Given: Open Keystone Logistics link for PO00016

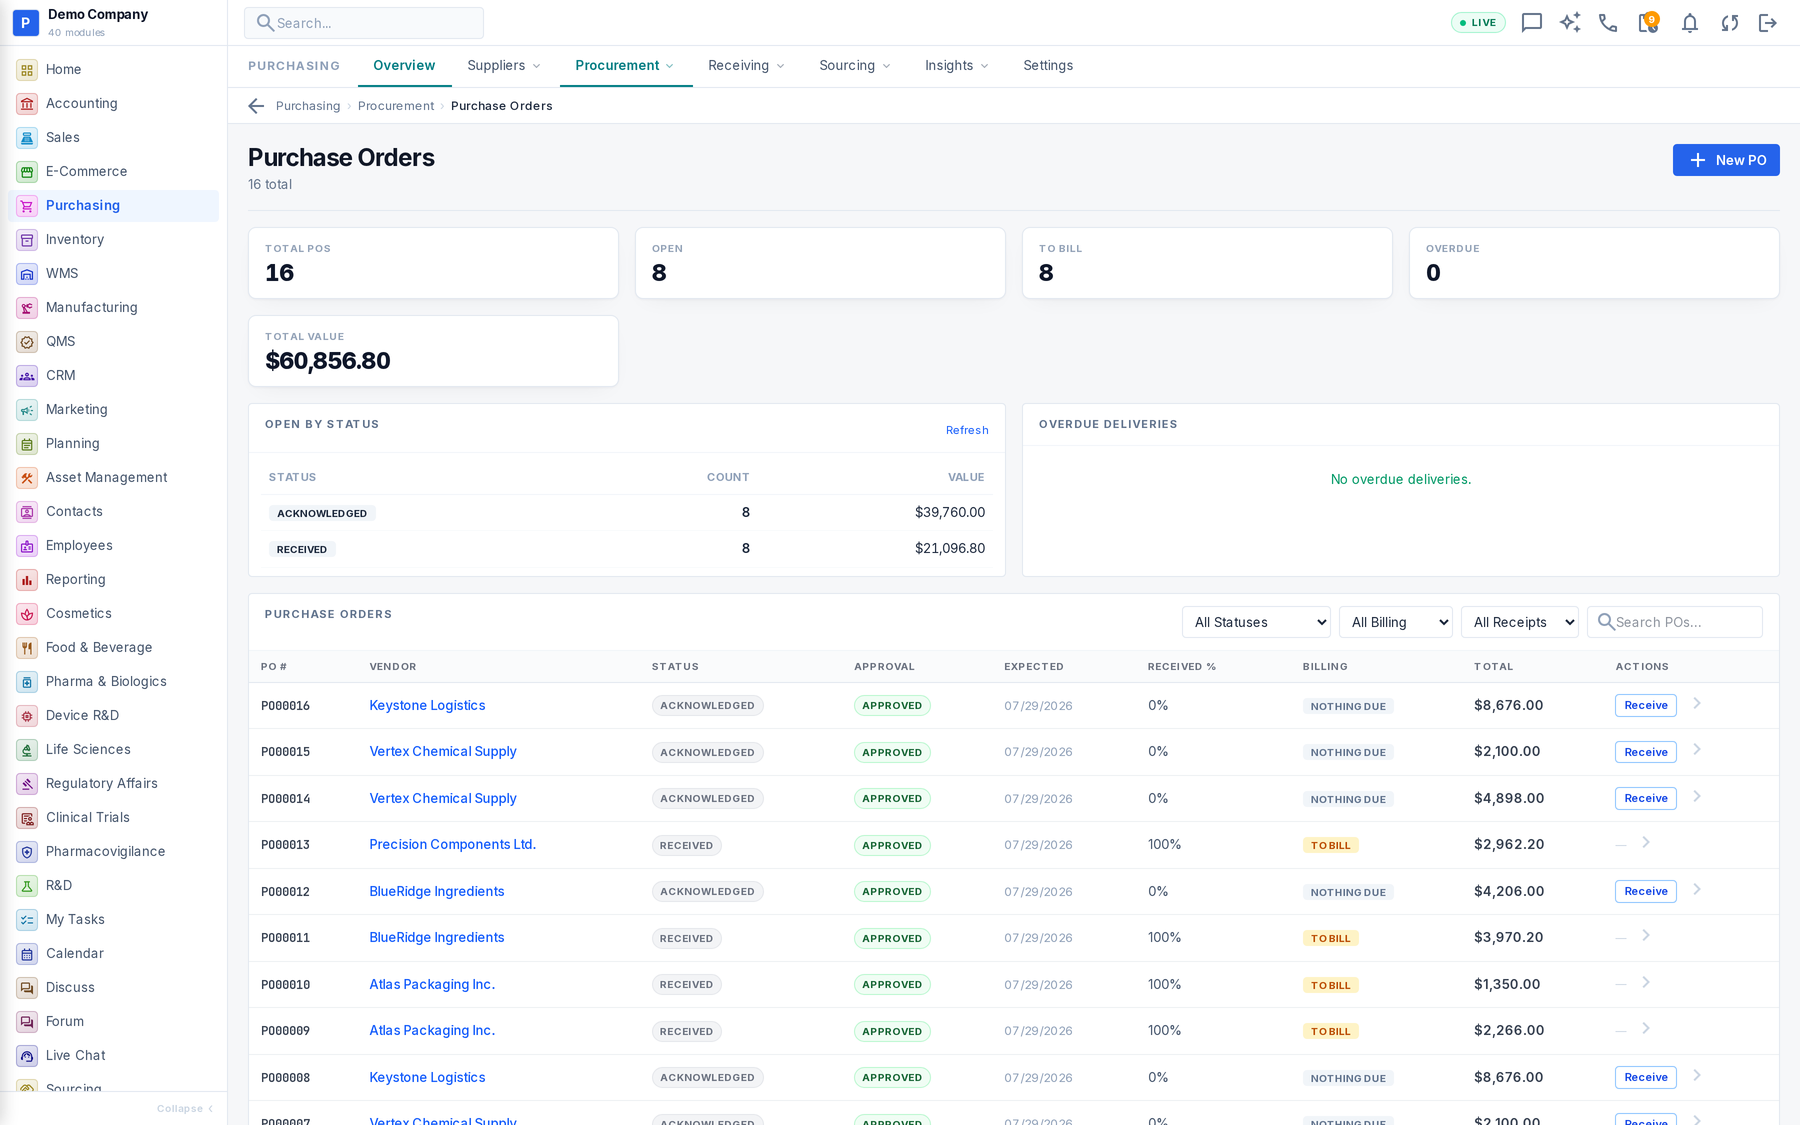Looking at the screenshot, I should (x=427, y=706).
